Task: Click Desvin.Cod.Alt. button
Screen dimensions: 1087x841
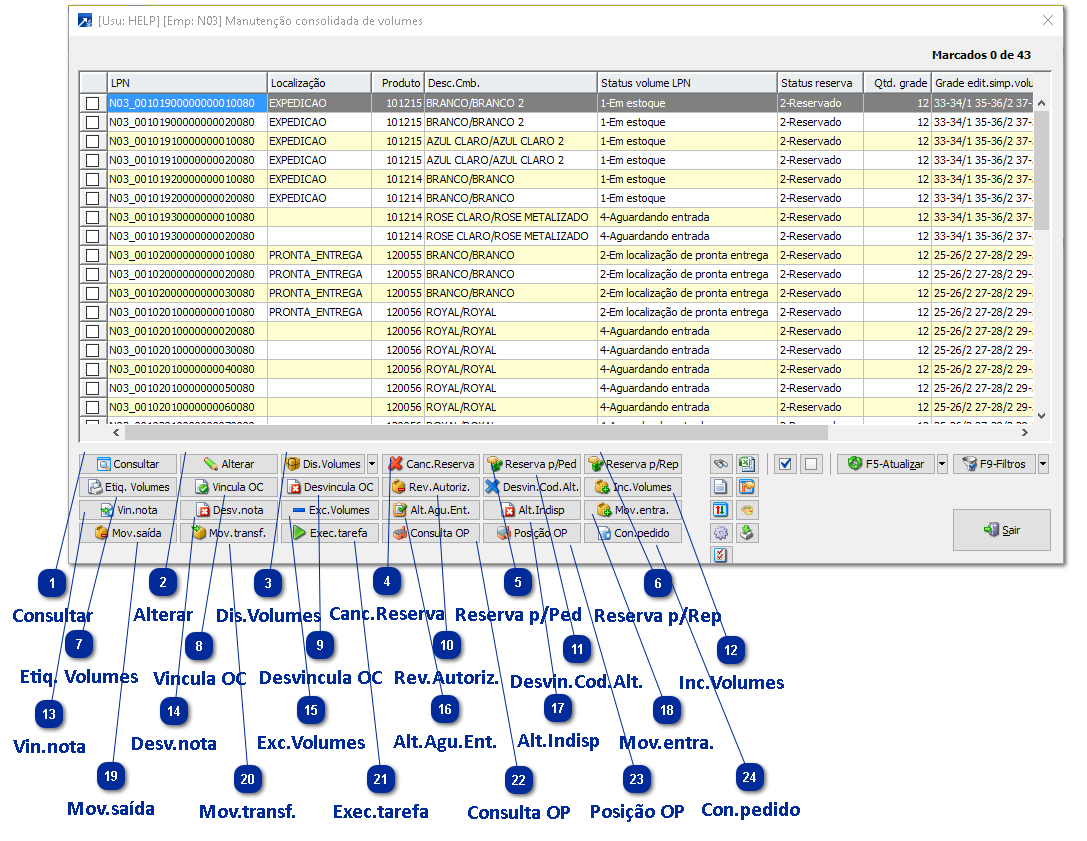Action: (x=532, y=487)
